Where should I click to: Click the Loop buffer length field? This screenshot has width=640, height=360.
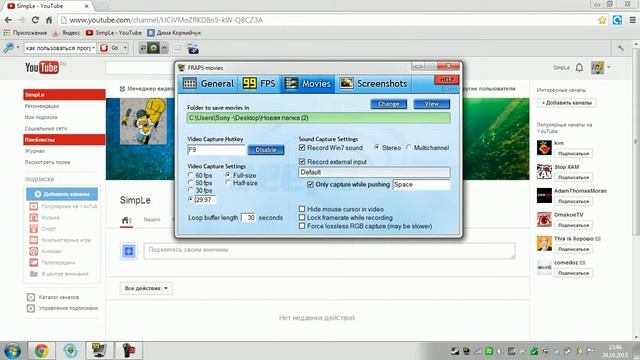(x=248, y=218)
